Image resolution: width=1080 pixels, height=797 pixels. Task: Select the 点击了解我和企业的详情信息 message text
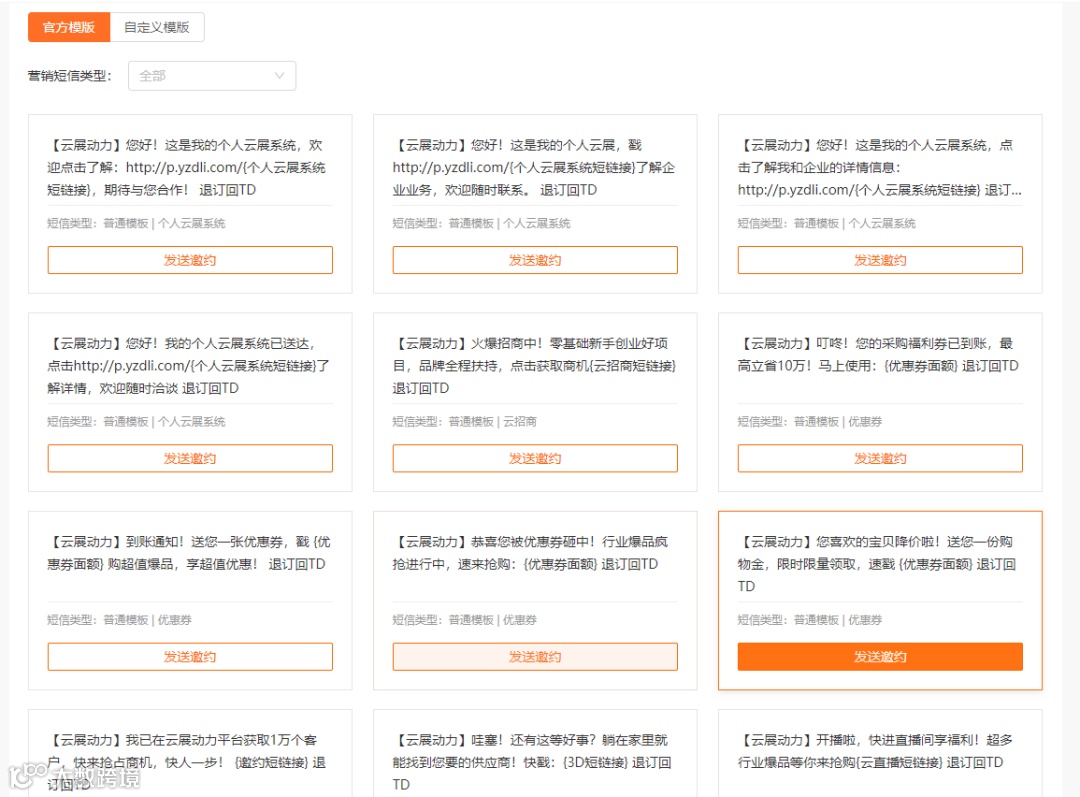(880, 167)
